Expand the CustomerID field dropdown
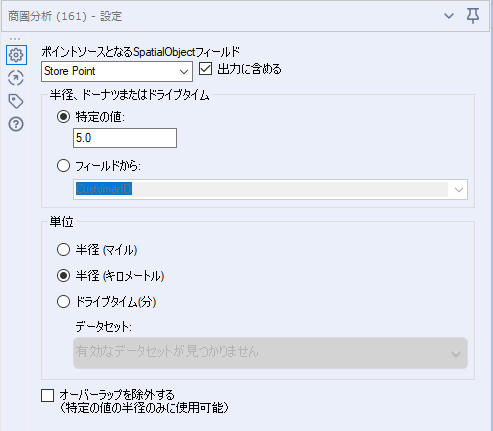The height and width of the screenshot is (431, 493). point(270,189)
